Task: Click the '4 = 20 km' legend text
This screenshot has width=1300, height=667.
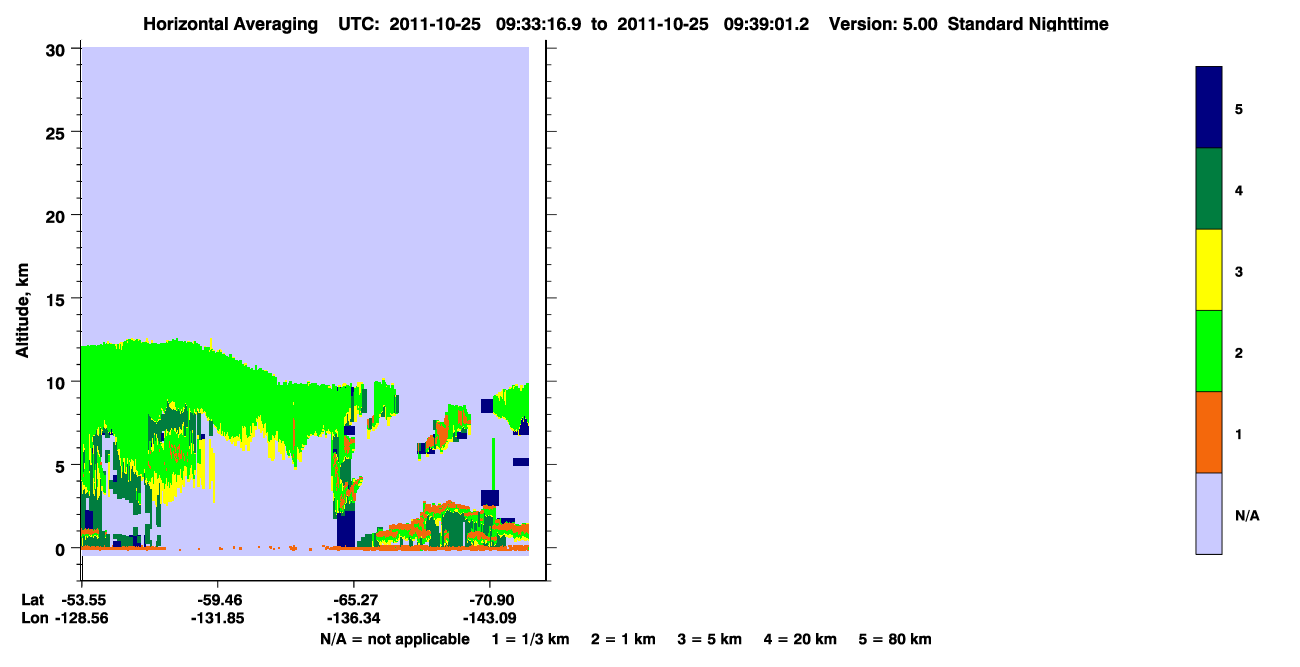Action: 798,639
